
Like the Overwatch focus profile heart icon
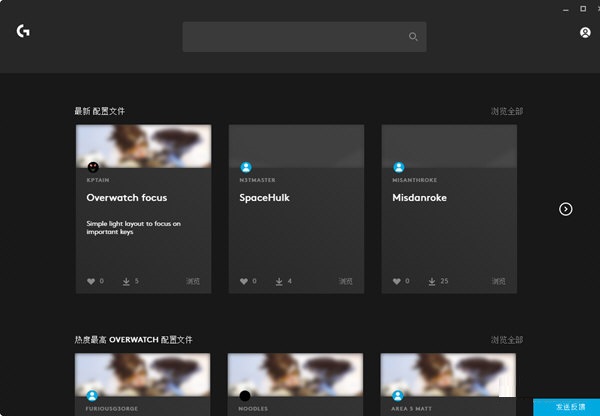coord(90,281)
